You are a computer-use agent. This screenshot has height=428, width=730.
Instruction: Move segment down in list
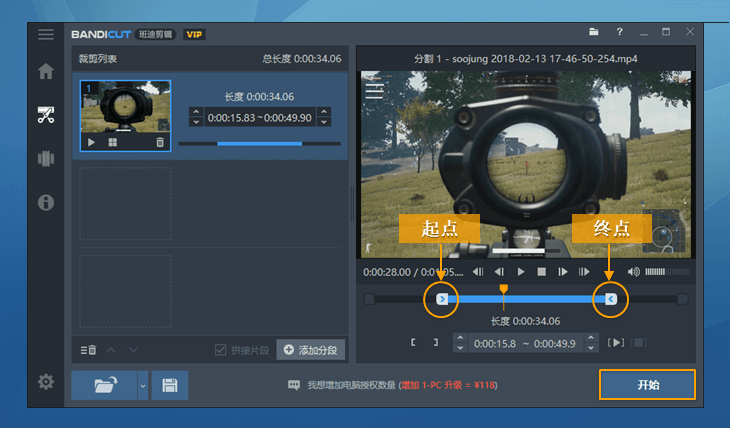click(133, 350)
